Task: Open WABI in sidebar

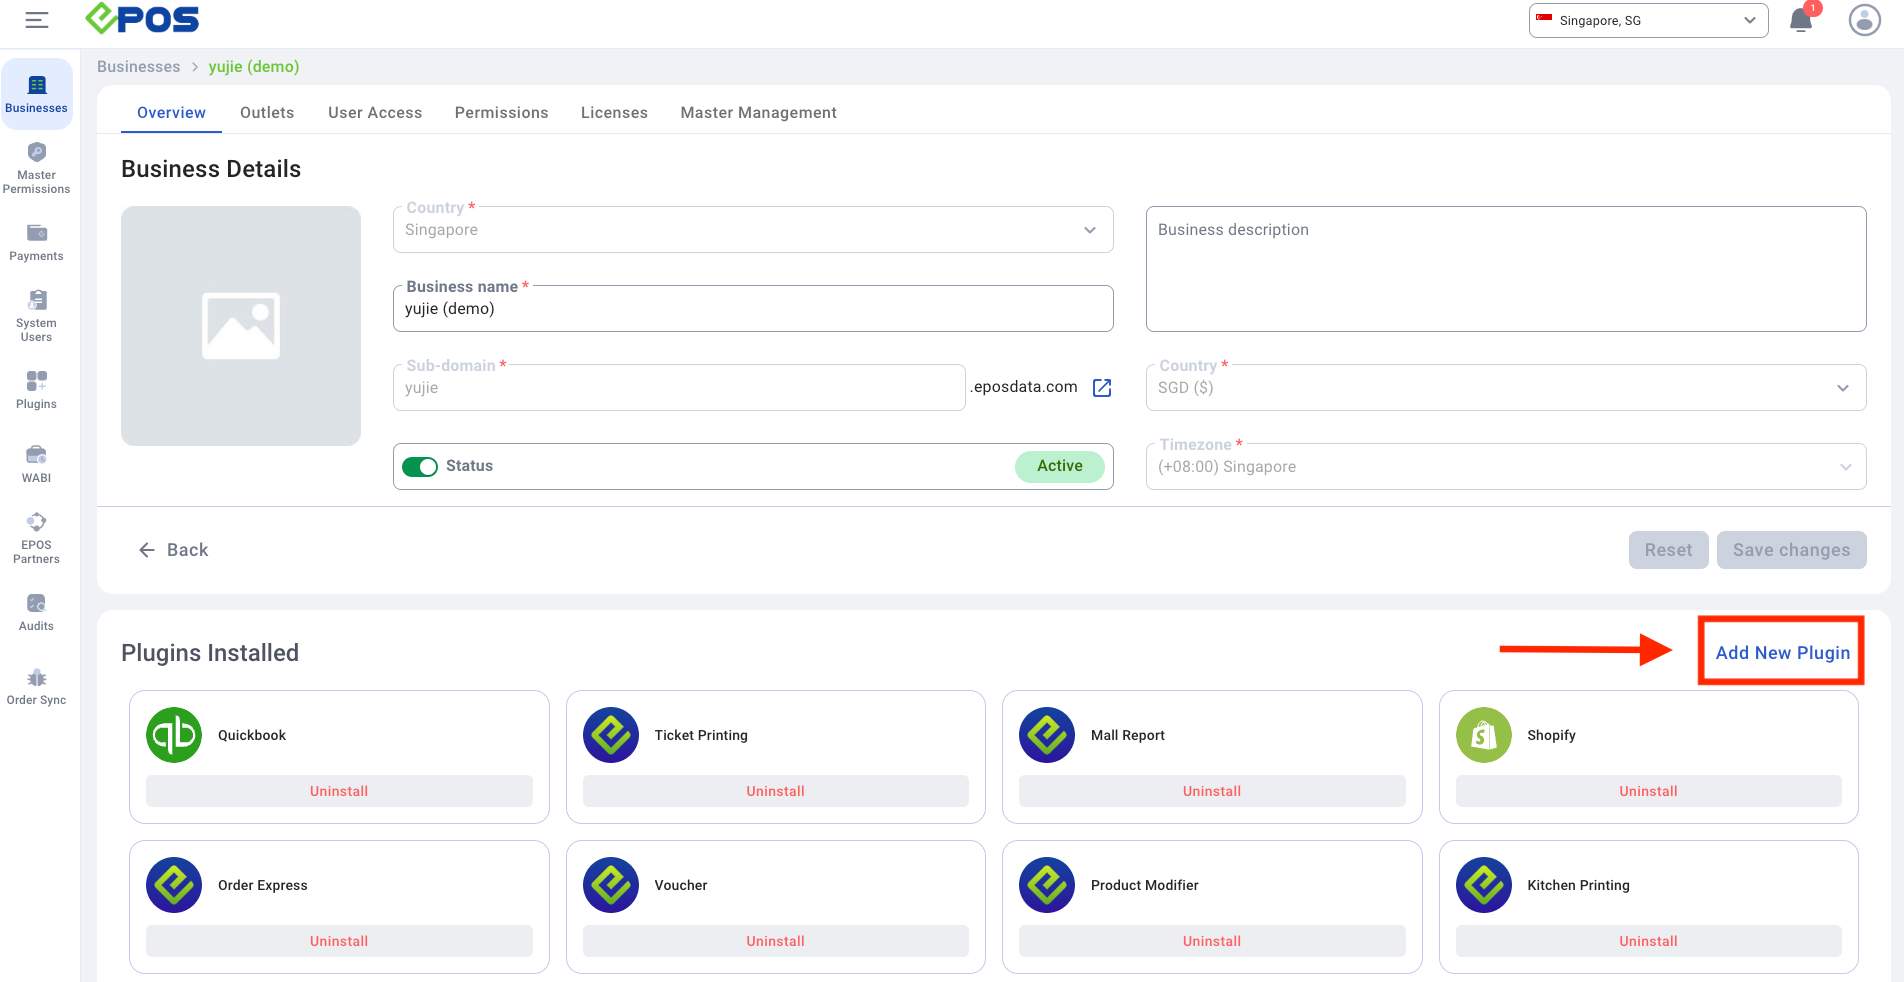Action: (x=37, y=464)
